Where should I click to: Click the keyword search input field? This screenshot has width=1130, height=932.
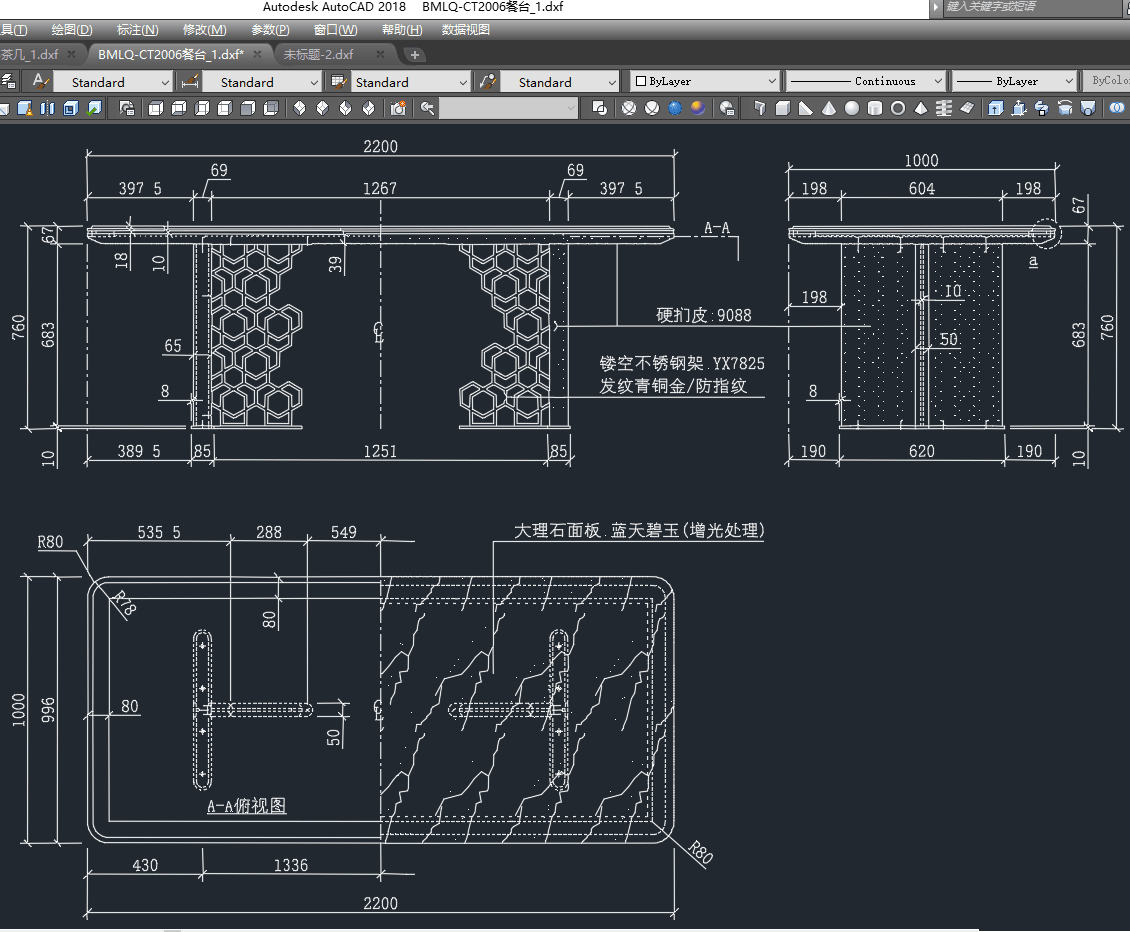click(1030, 7)
